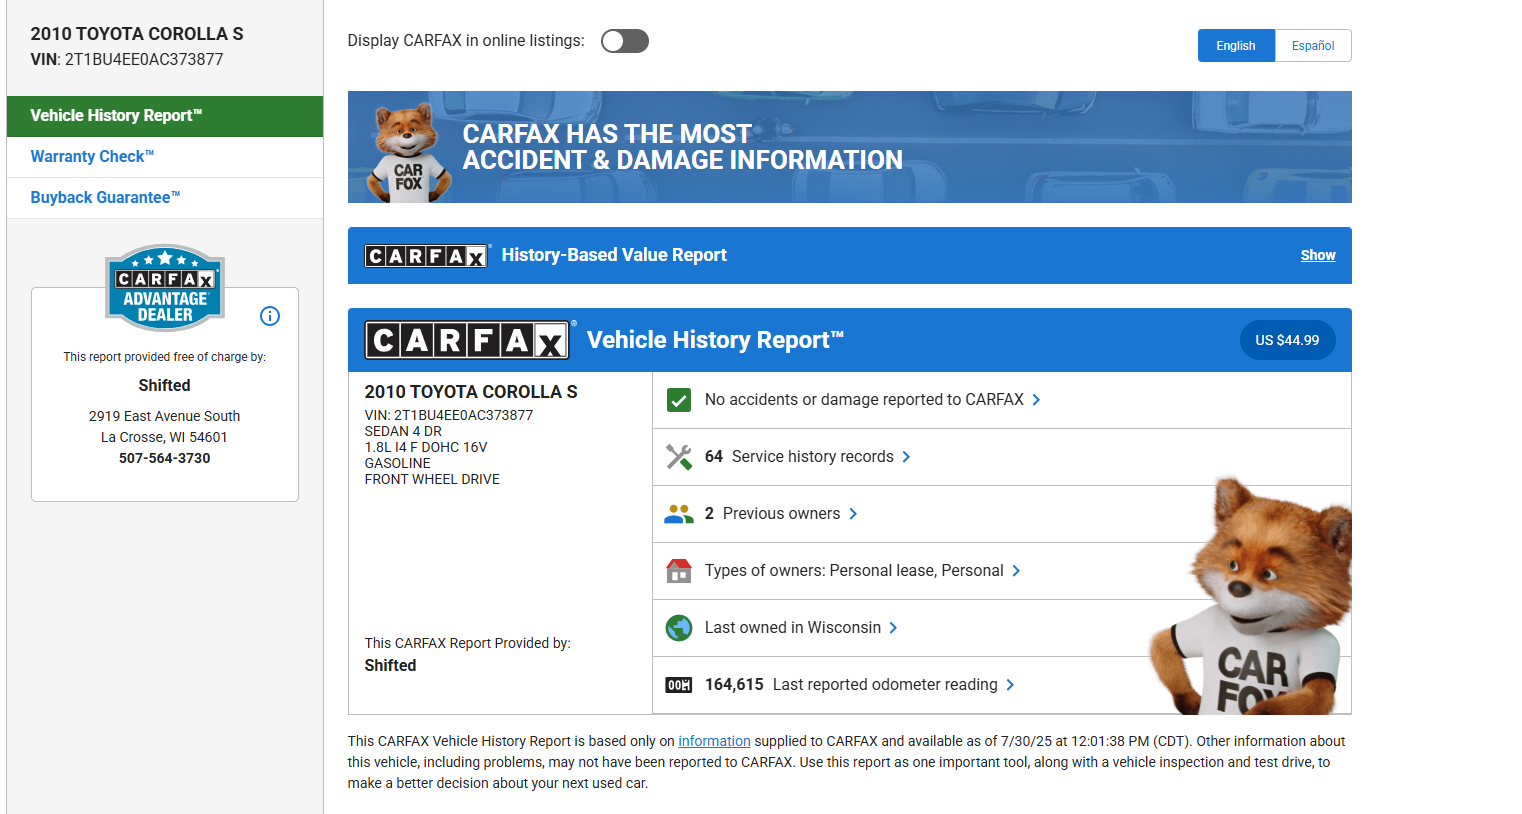The image size is (1522, 814).
Task: Select Shifted under report provided by
Action: pos(391,666)
